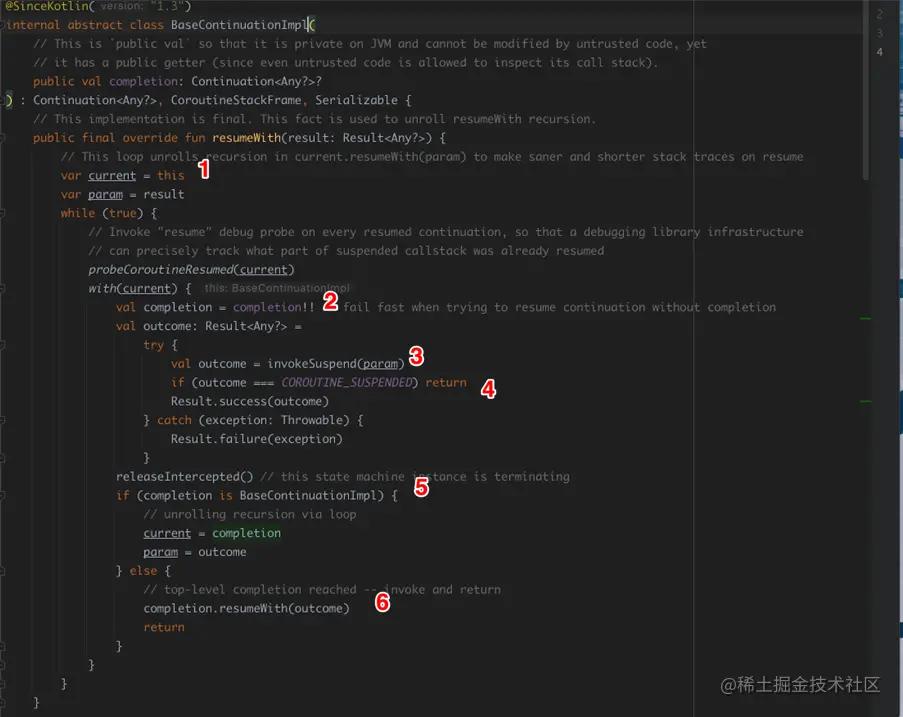Place cursor on the current variable declaration
This screenshot has height=717, width=903.
click(x=112, y=174)
